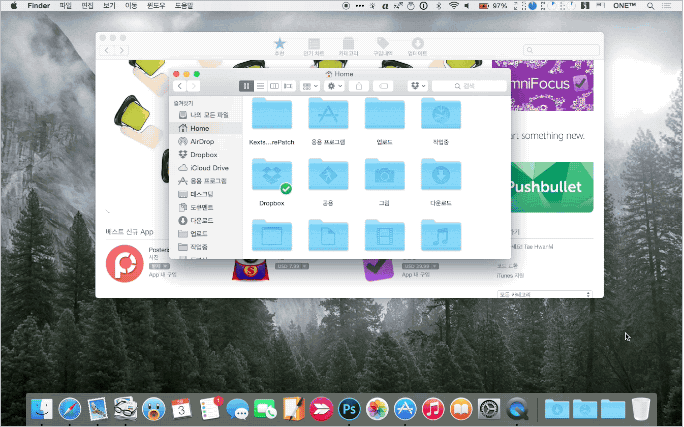Open Messages from the Dock
Viewport: 684px width, 427px height.
point(238,409)
